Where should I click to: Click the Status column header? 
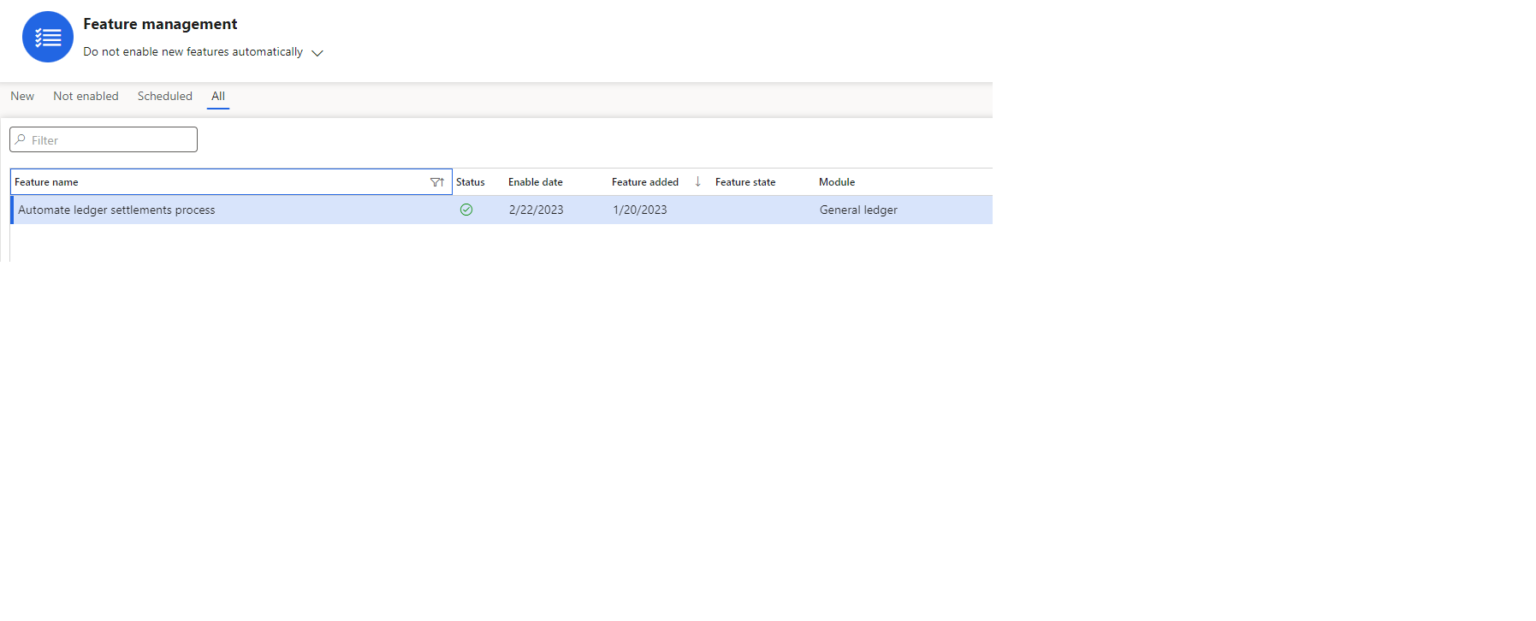(x=470, y=182)
